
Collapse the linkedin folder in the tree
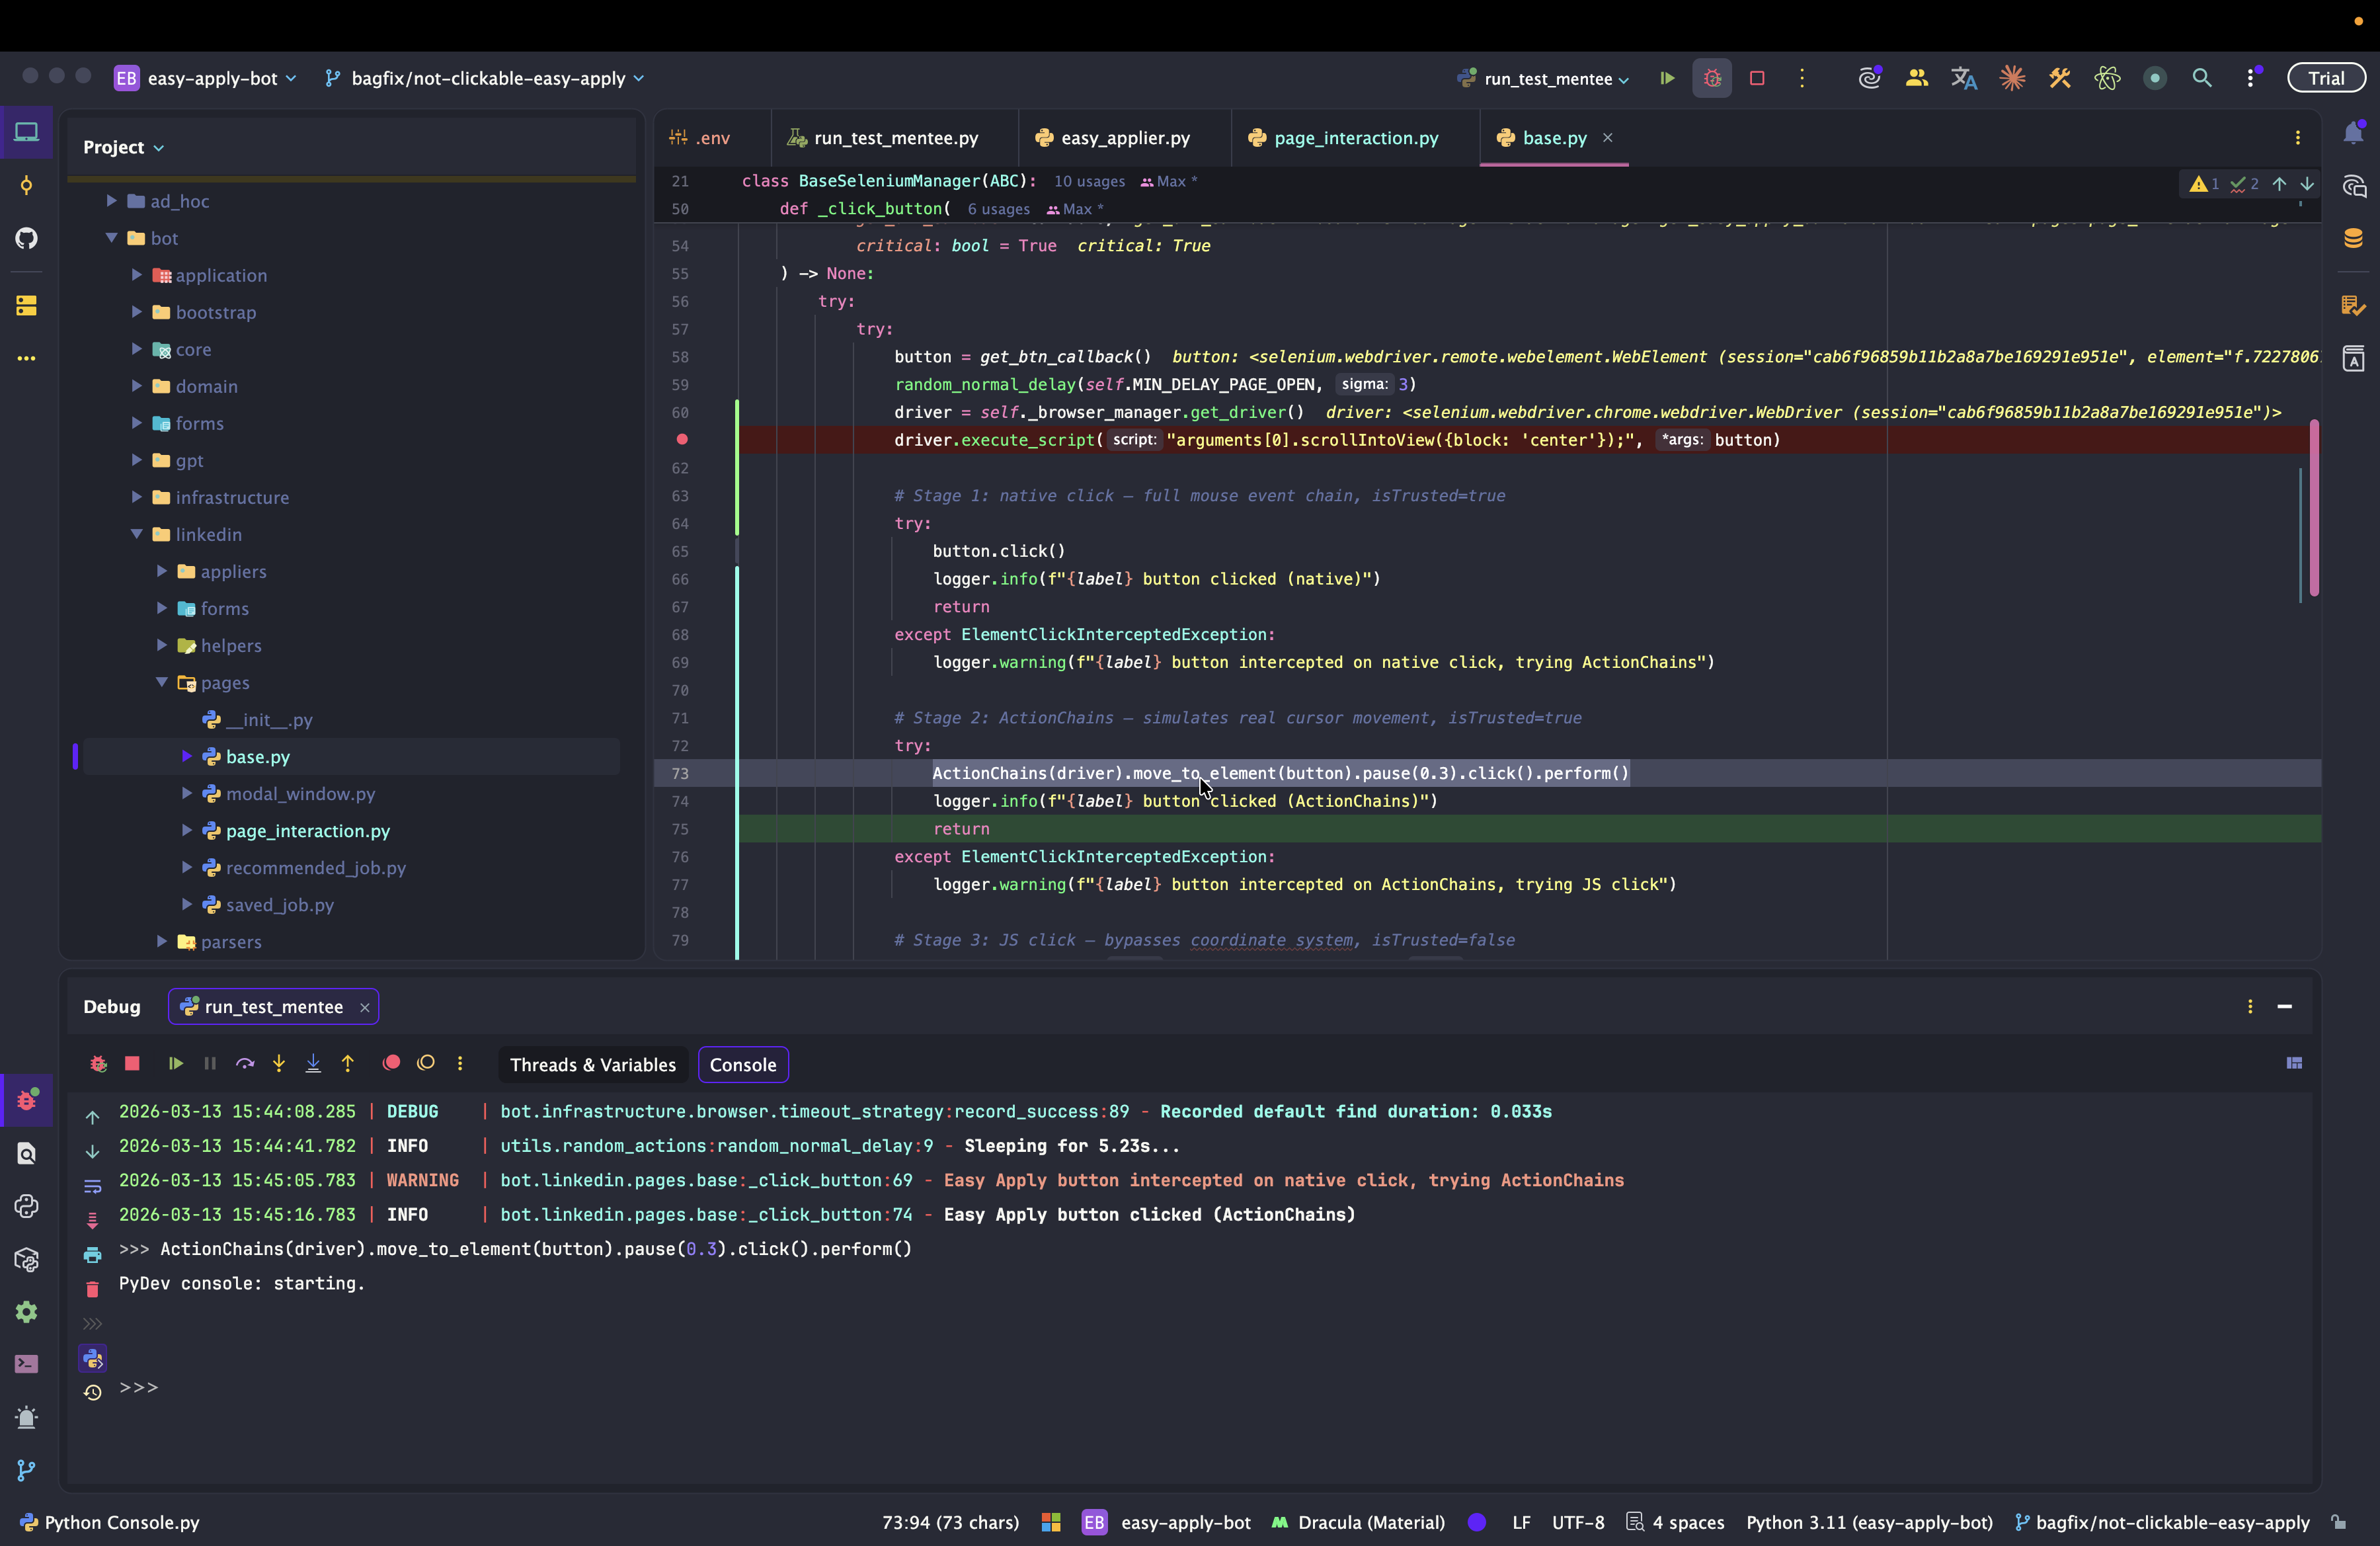tap(137, 534)
